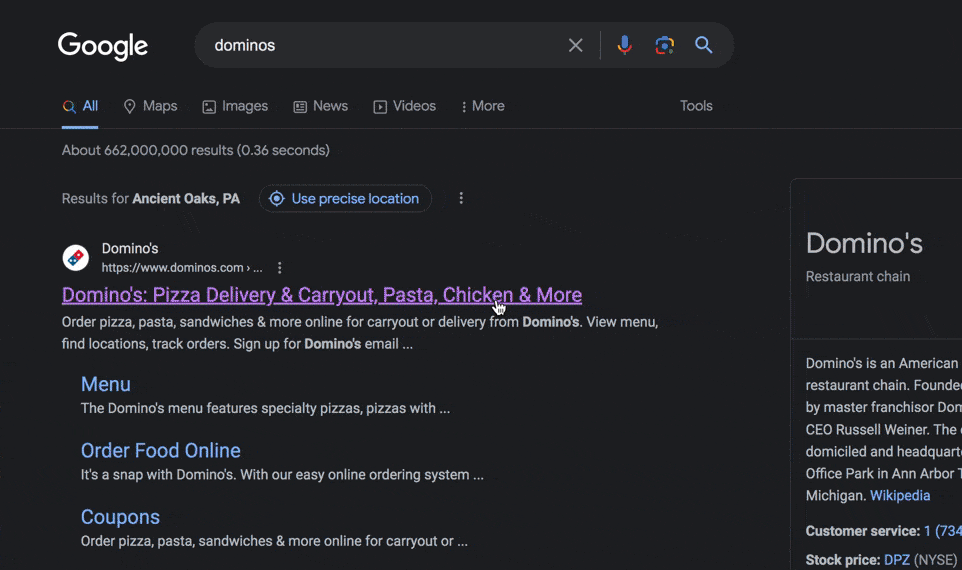
Task: Switch to the Maps tab
Action: [x=150, y=106]
